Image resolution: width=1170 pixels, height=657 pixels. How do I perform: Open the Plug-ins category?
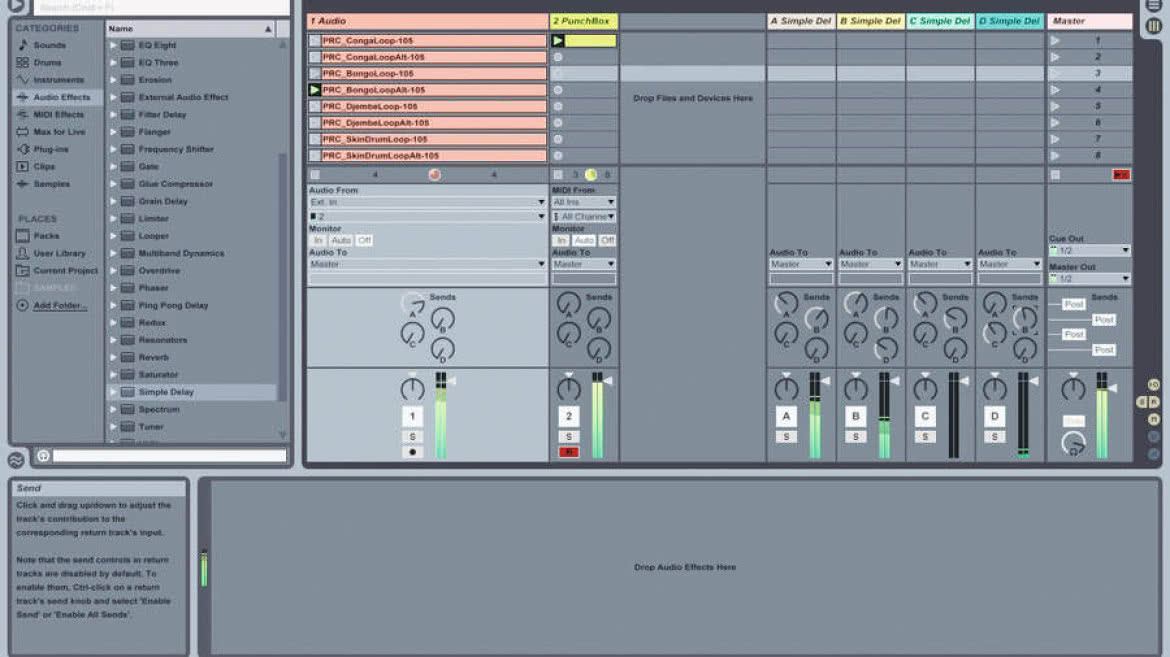(51, 149)
